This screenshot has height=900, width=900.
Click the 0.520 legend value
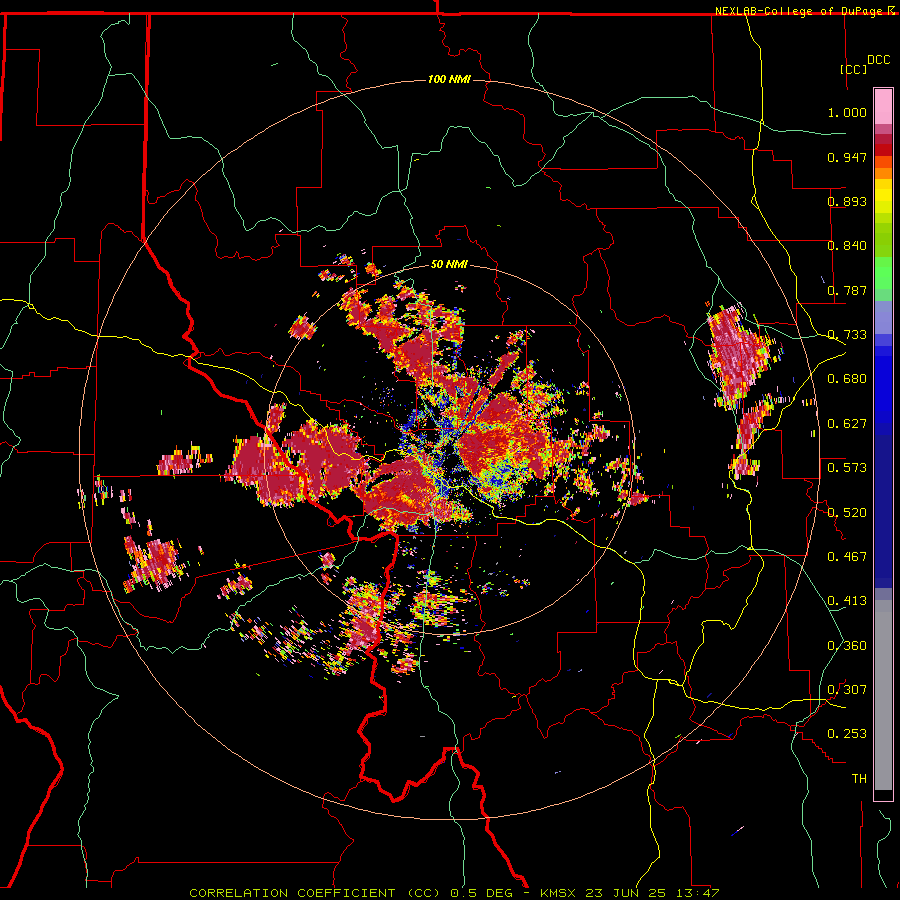[x=847, y=513]
